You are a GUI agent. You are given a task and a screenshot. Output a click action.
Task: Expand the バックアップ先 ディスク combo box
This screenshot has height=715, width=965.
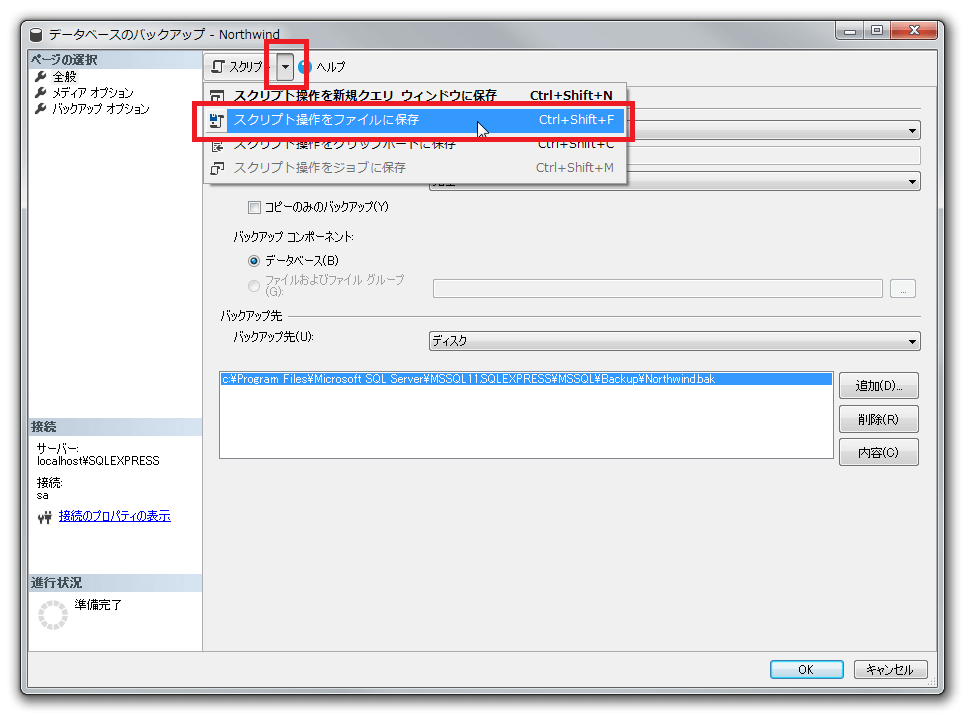pyautogui.click(x=912, y=342)
